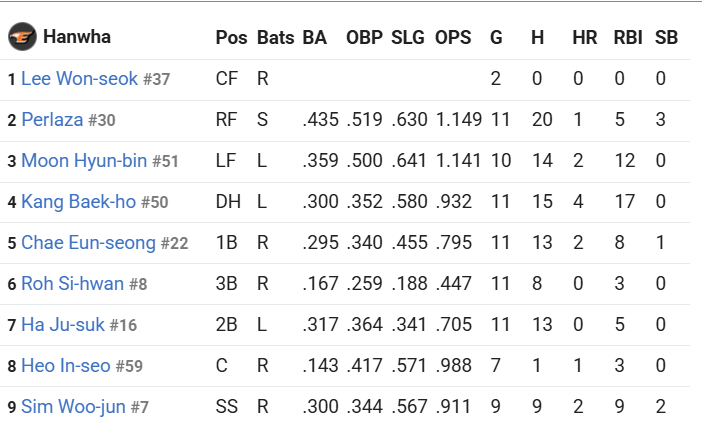702x427 pixels.
Task: Open Roh Si-hwan player profile
Action: pos(73,283)
